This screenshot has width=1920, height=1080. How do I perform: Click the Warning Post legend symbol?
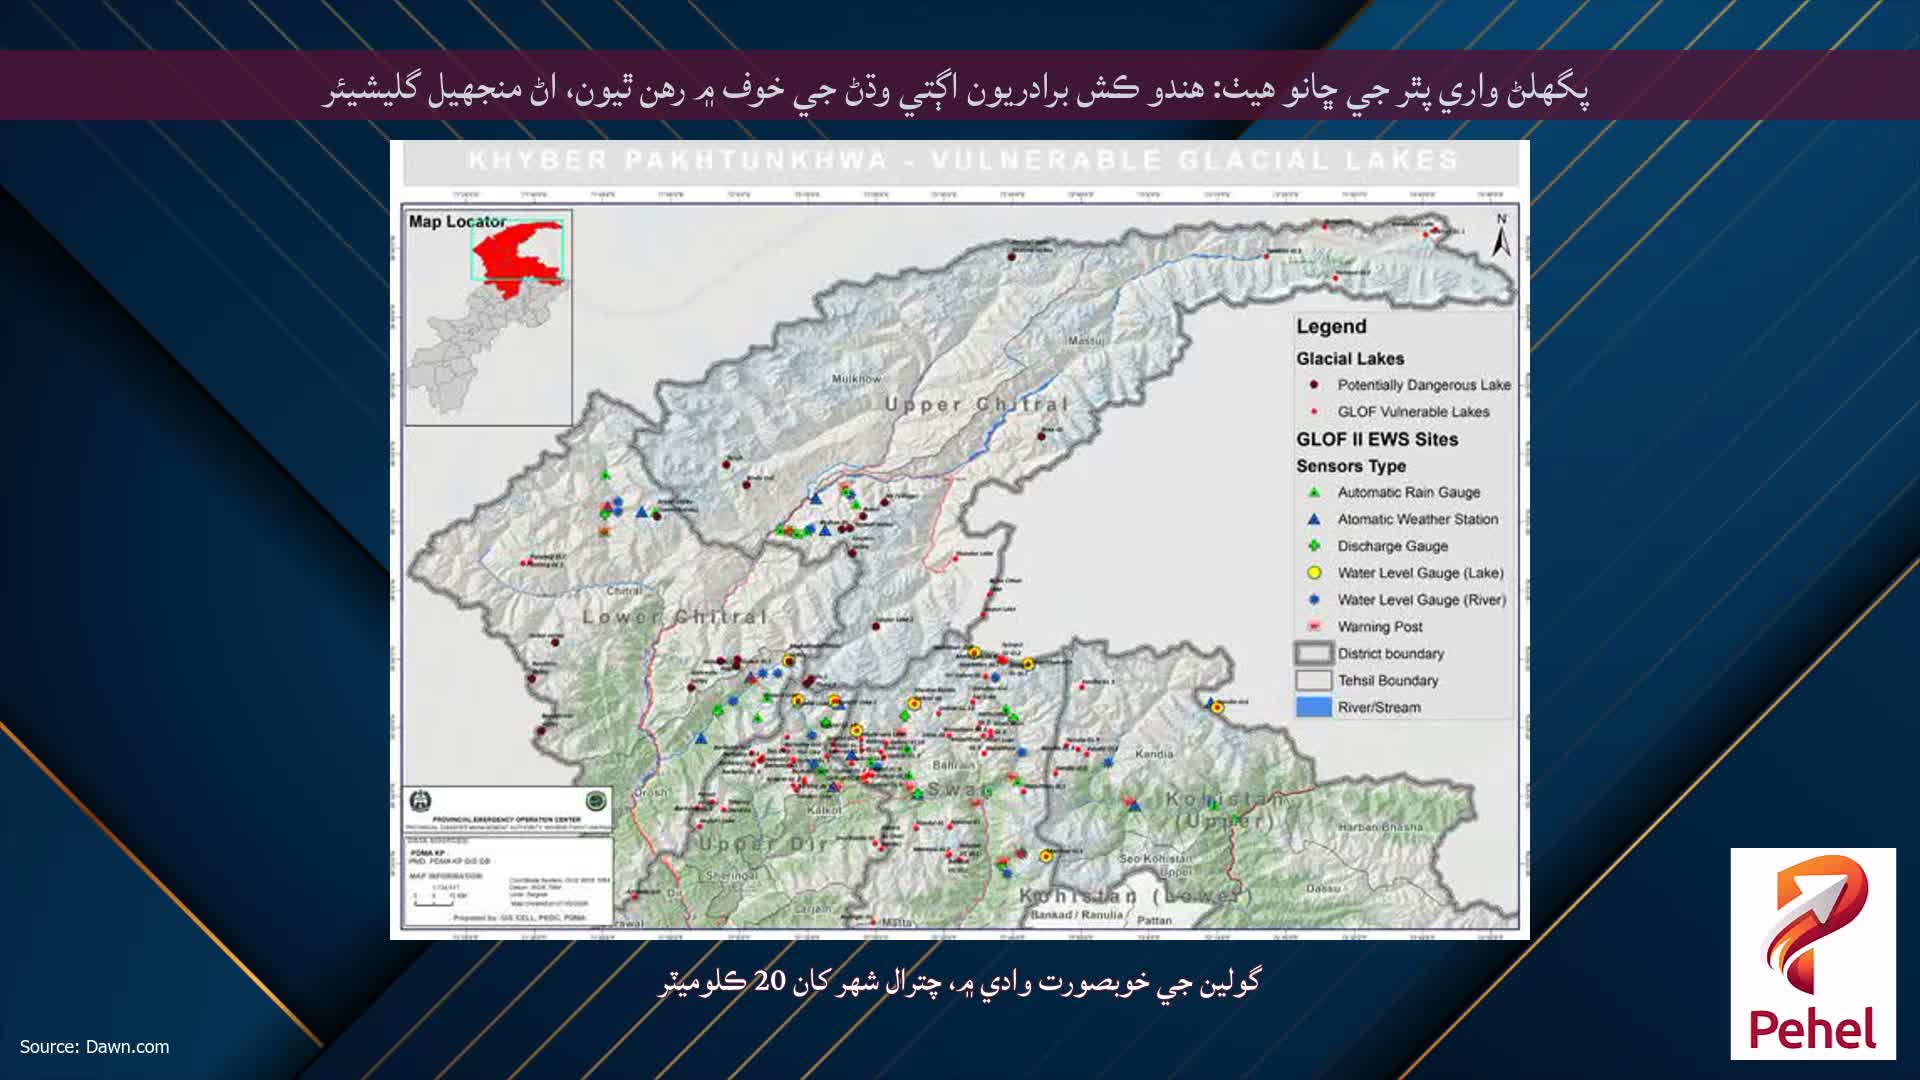1314,627
